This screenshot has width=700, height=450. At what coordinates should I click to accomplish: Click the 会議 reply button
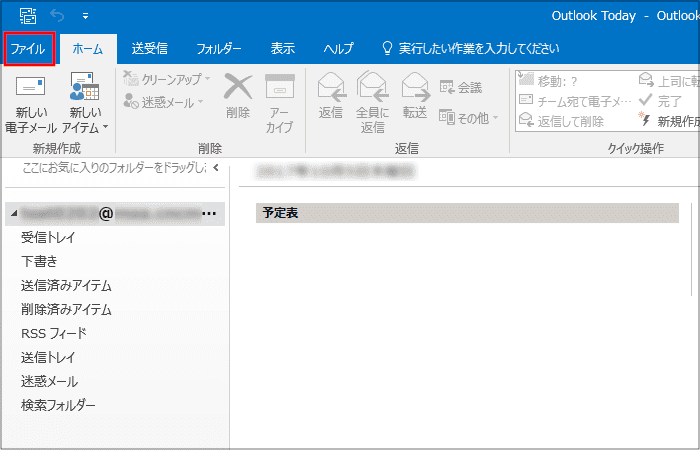coord(461,87)
